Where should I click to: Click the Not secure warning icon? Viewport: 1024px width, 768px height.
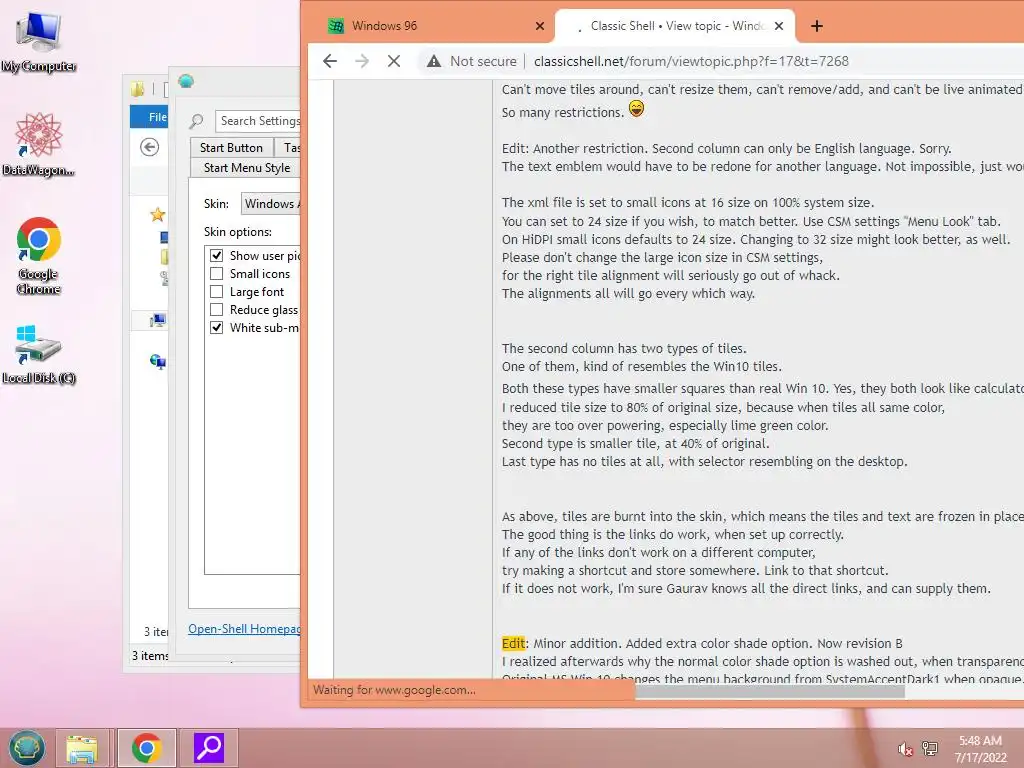click(434, 61)
